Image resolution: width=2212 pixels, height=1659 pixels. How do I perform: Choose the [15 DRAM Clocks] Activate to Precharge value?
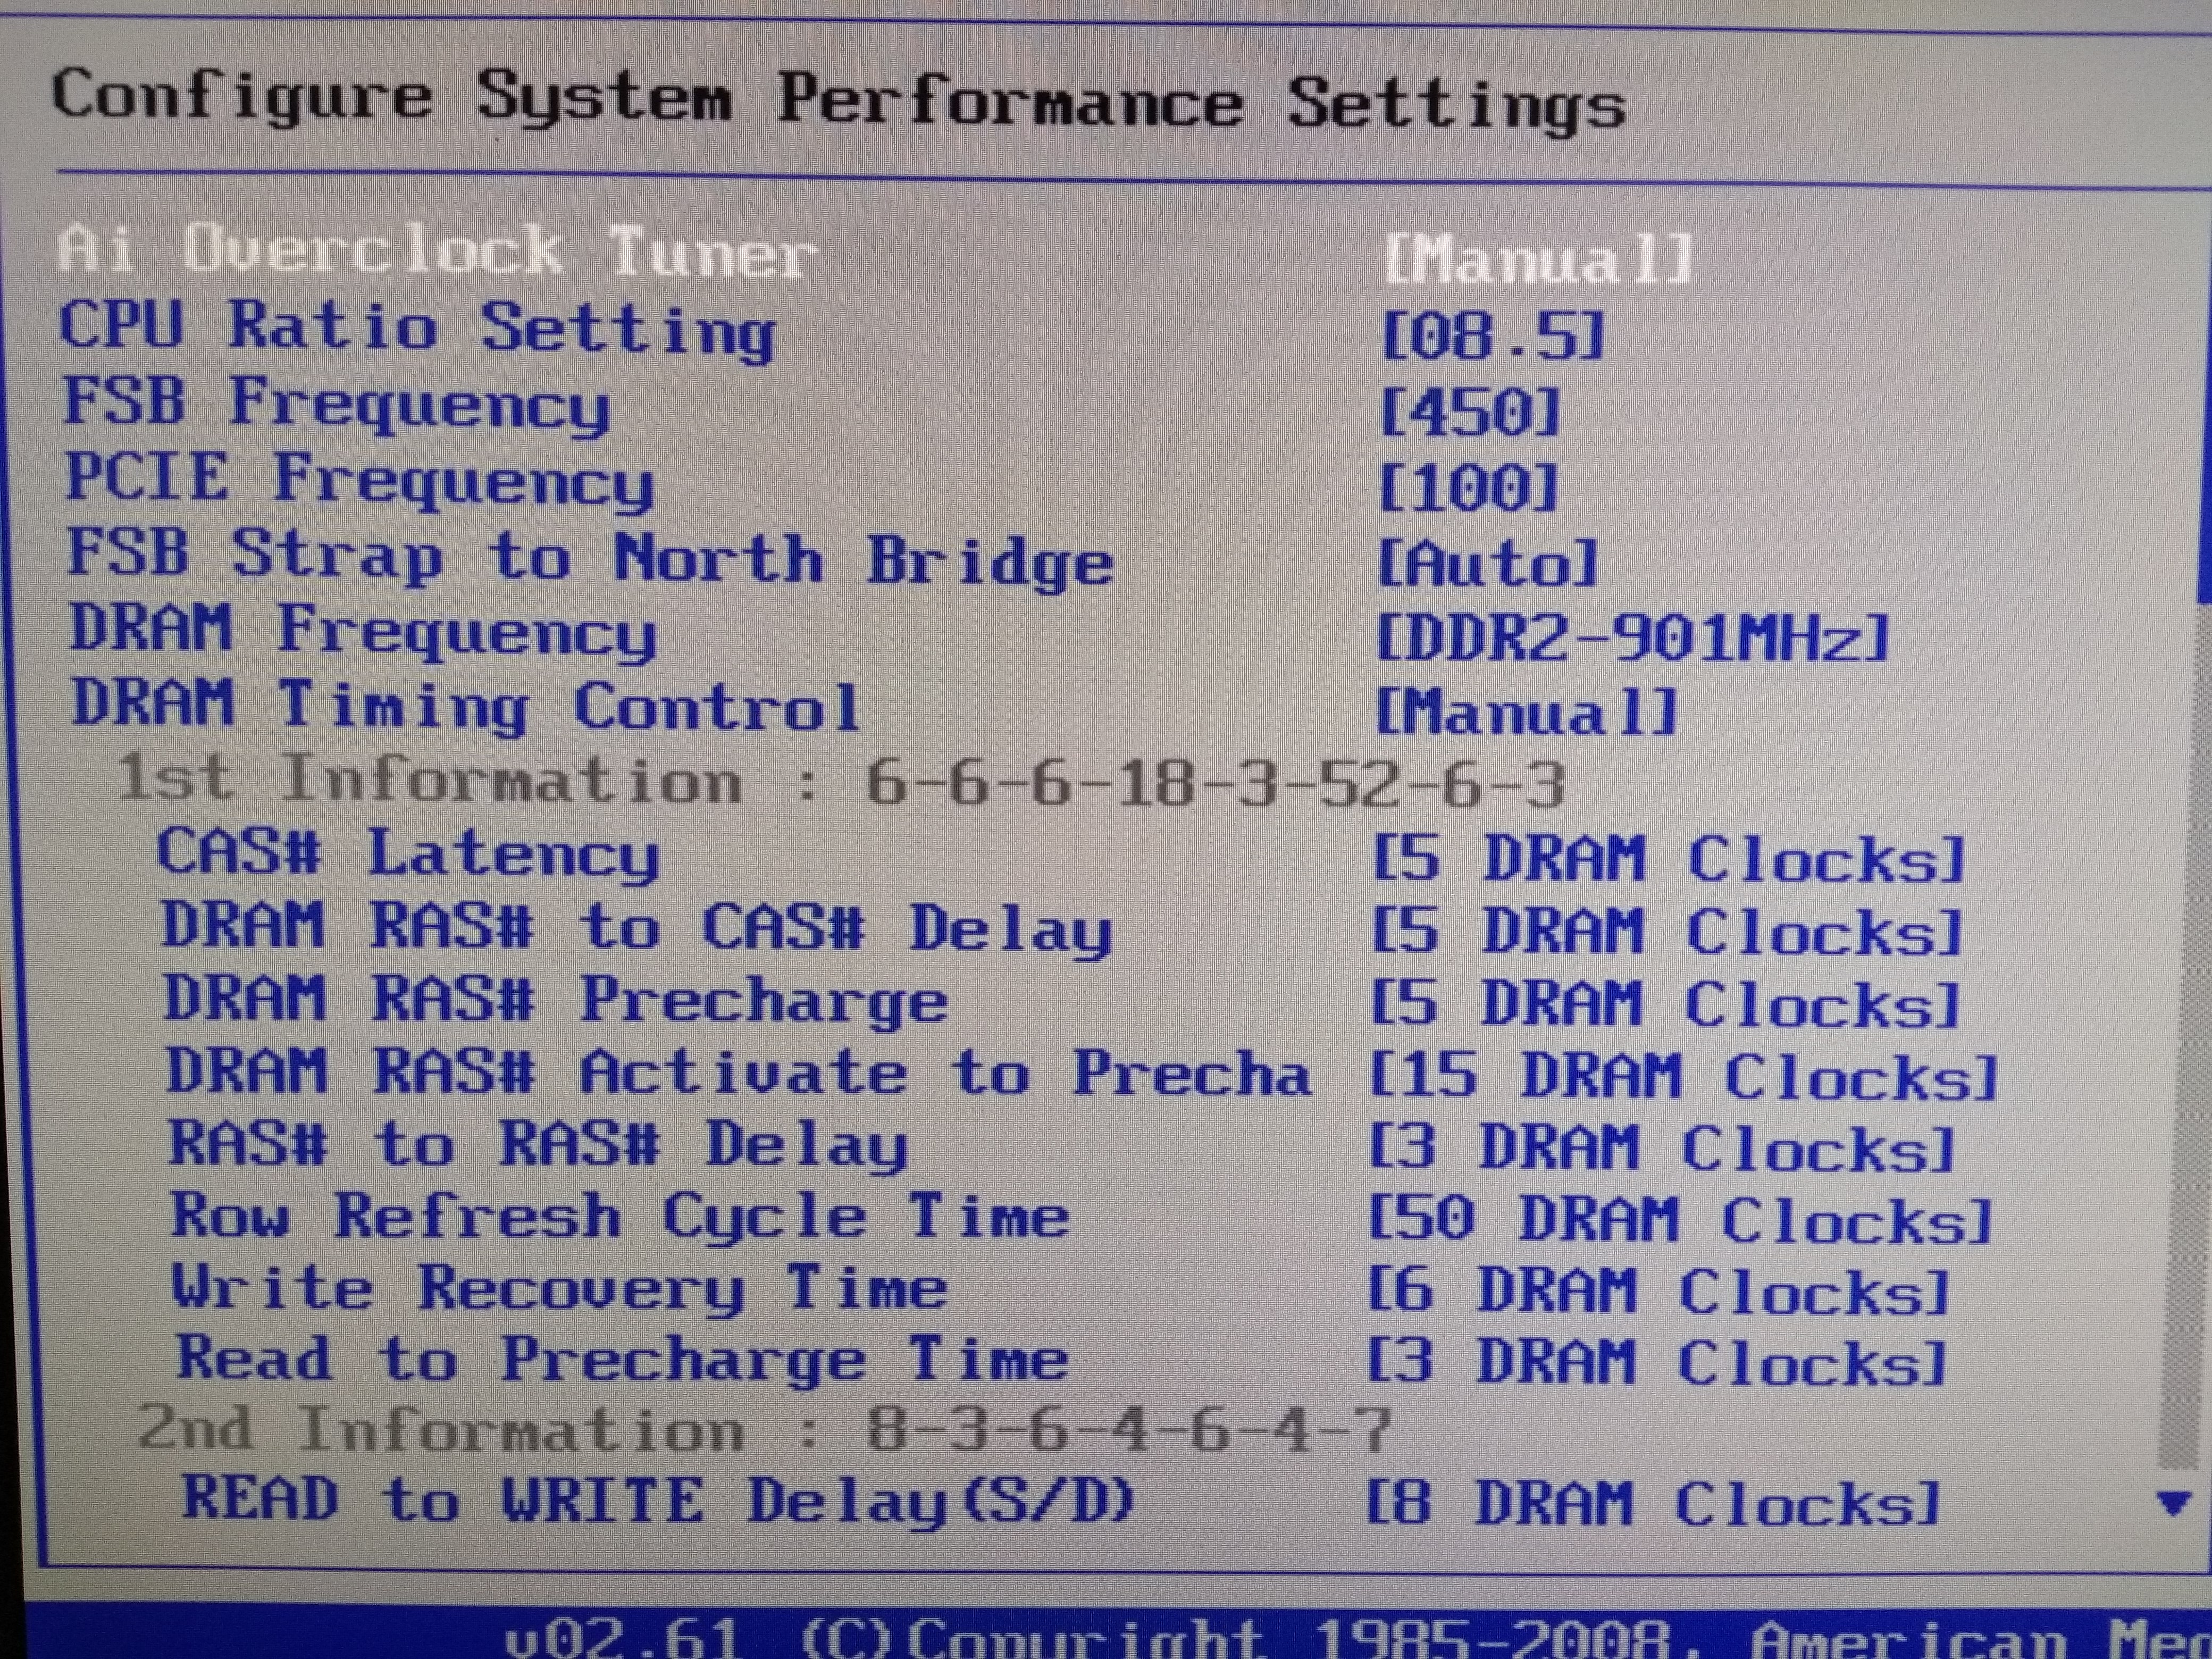[1682, 1077]
